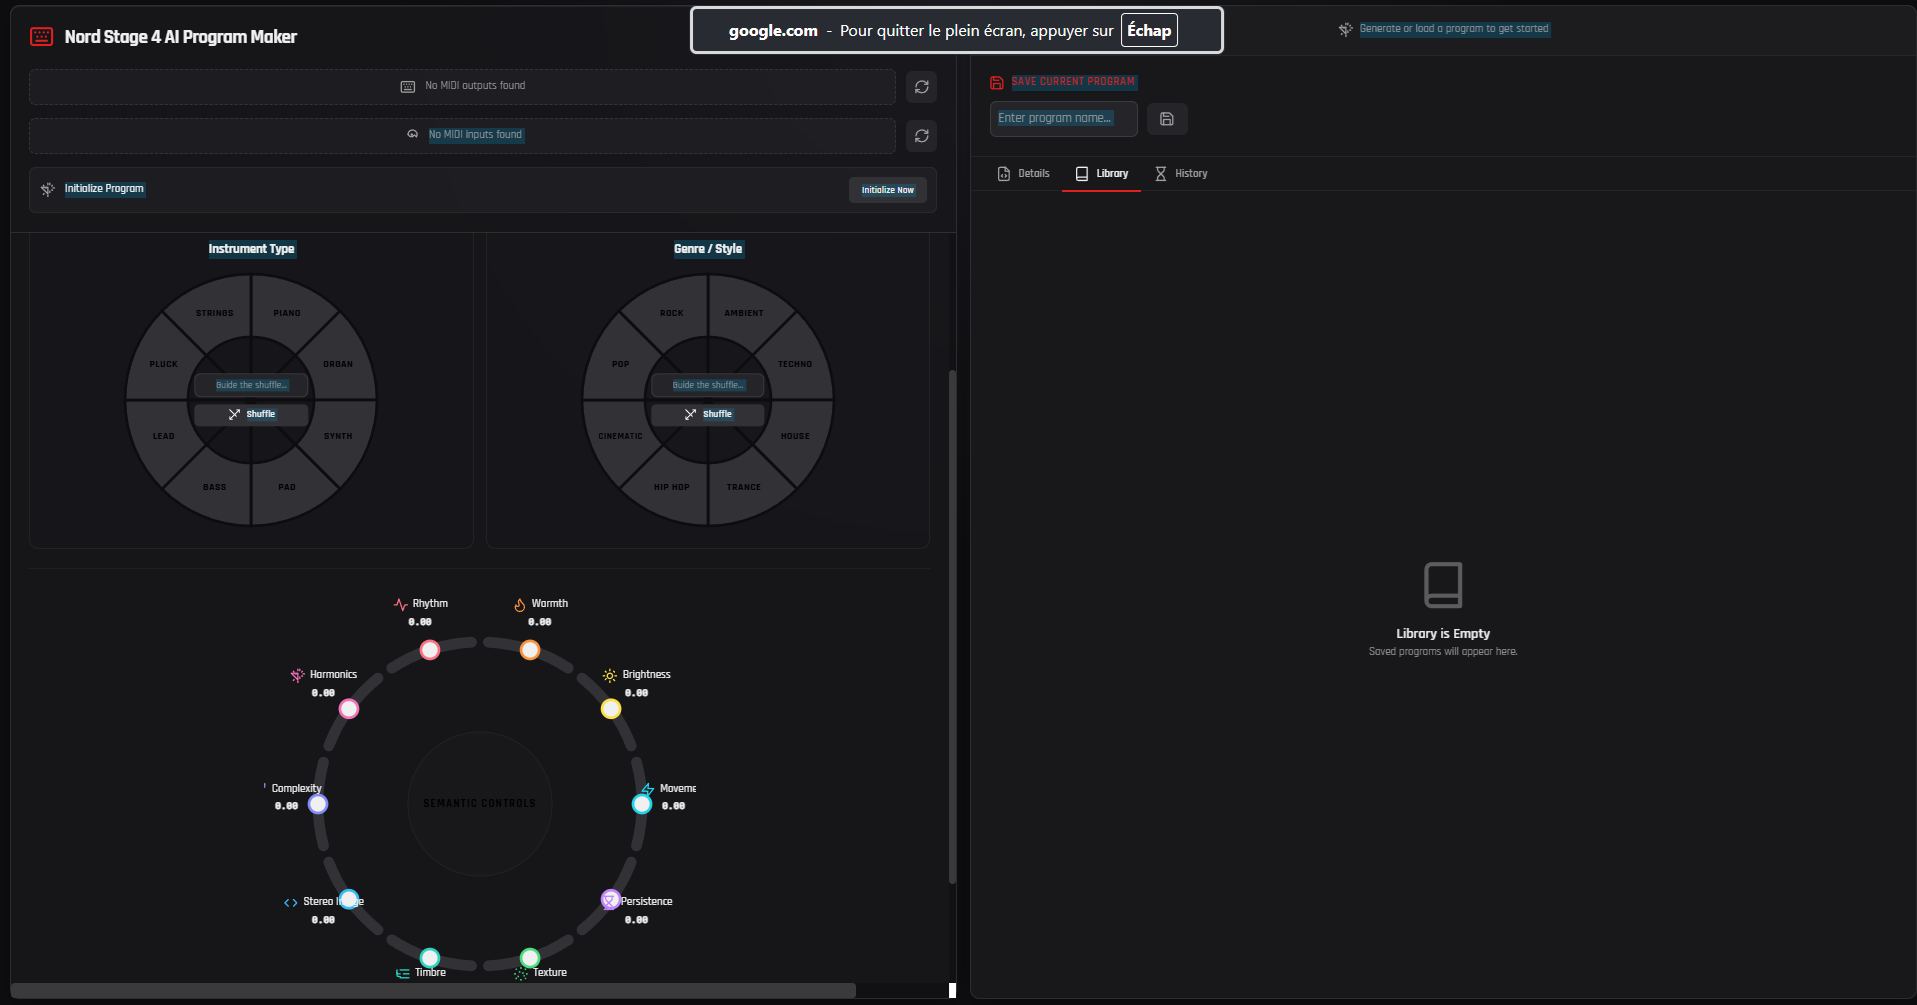This screenshot has height=1005, width=1917.
Task: Choose the POP genre segment
Action: coord(620,364)
